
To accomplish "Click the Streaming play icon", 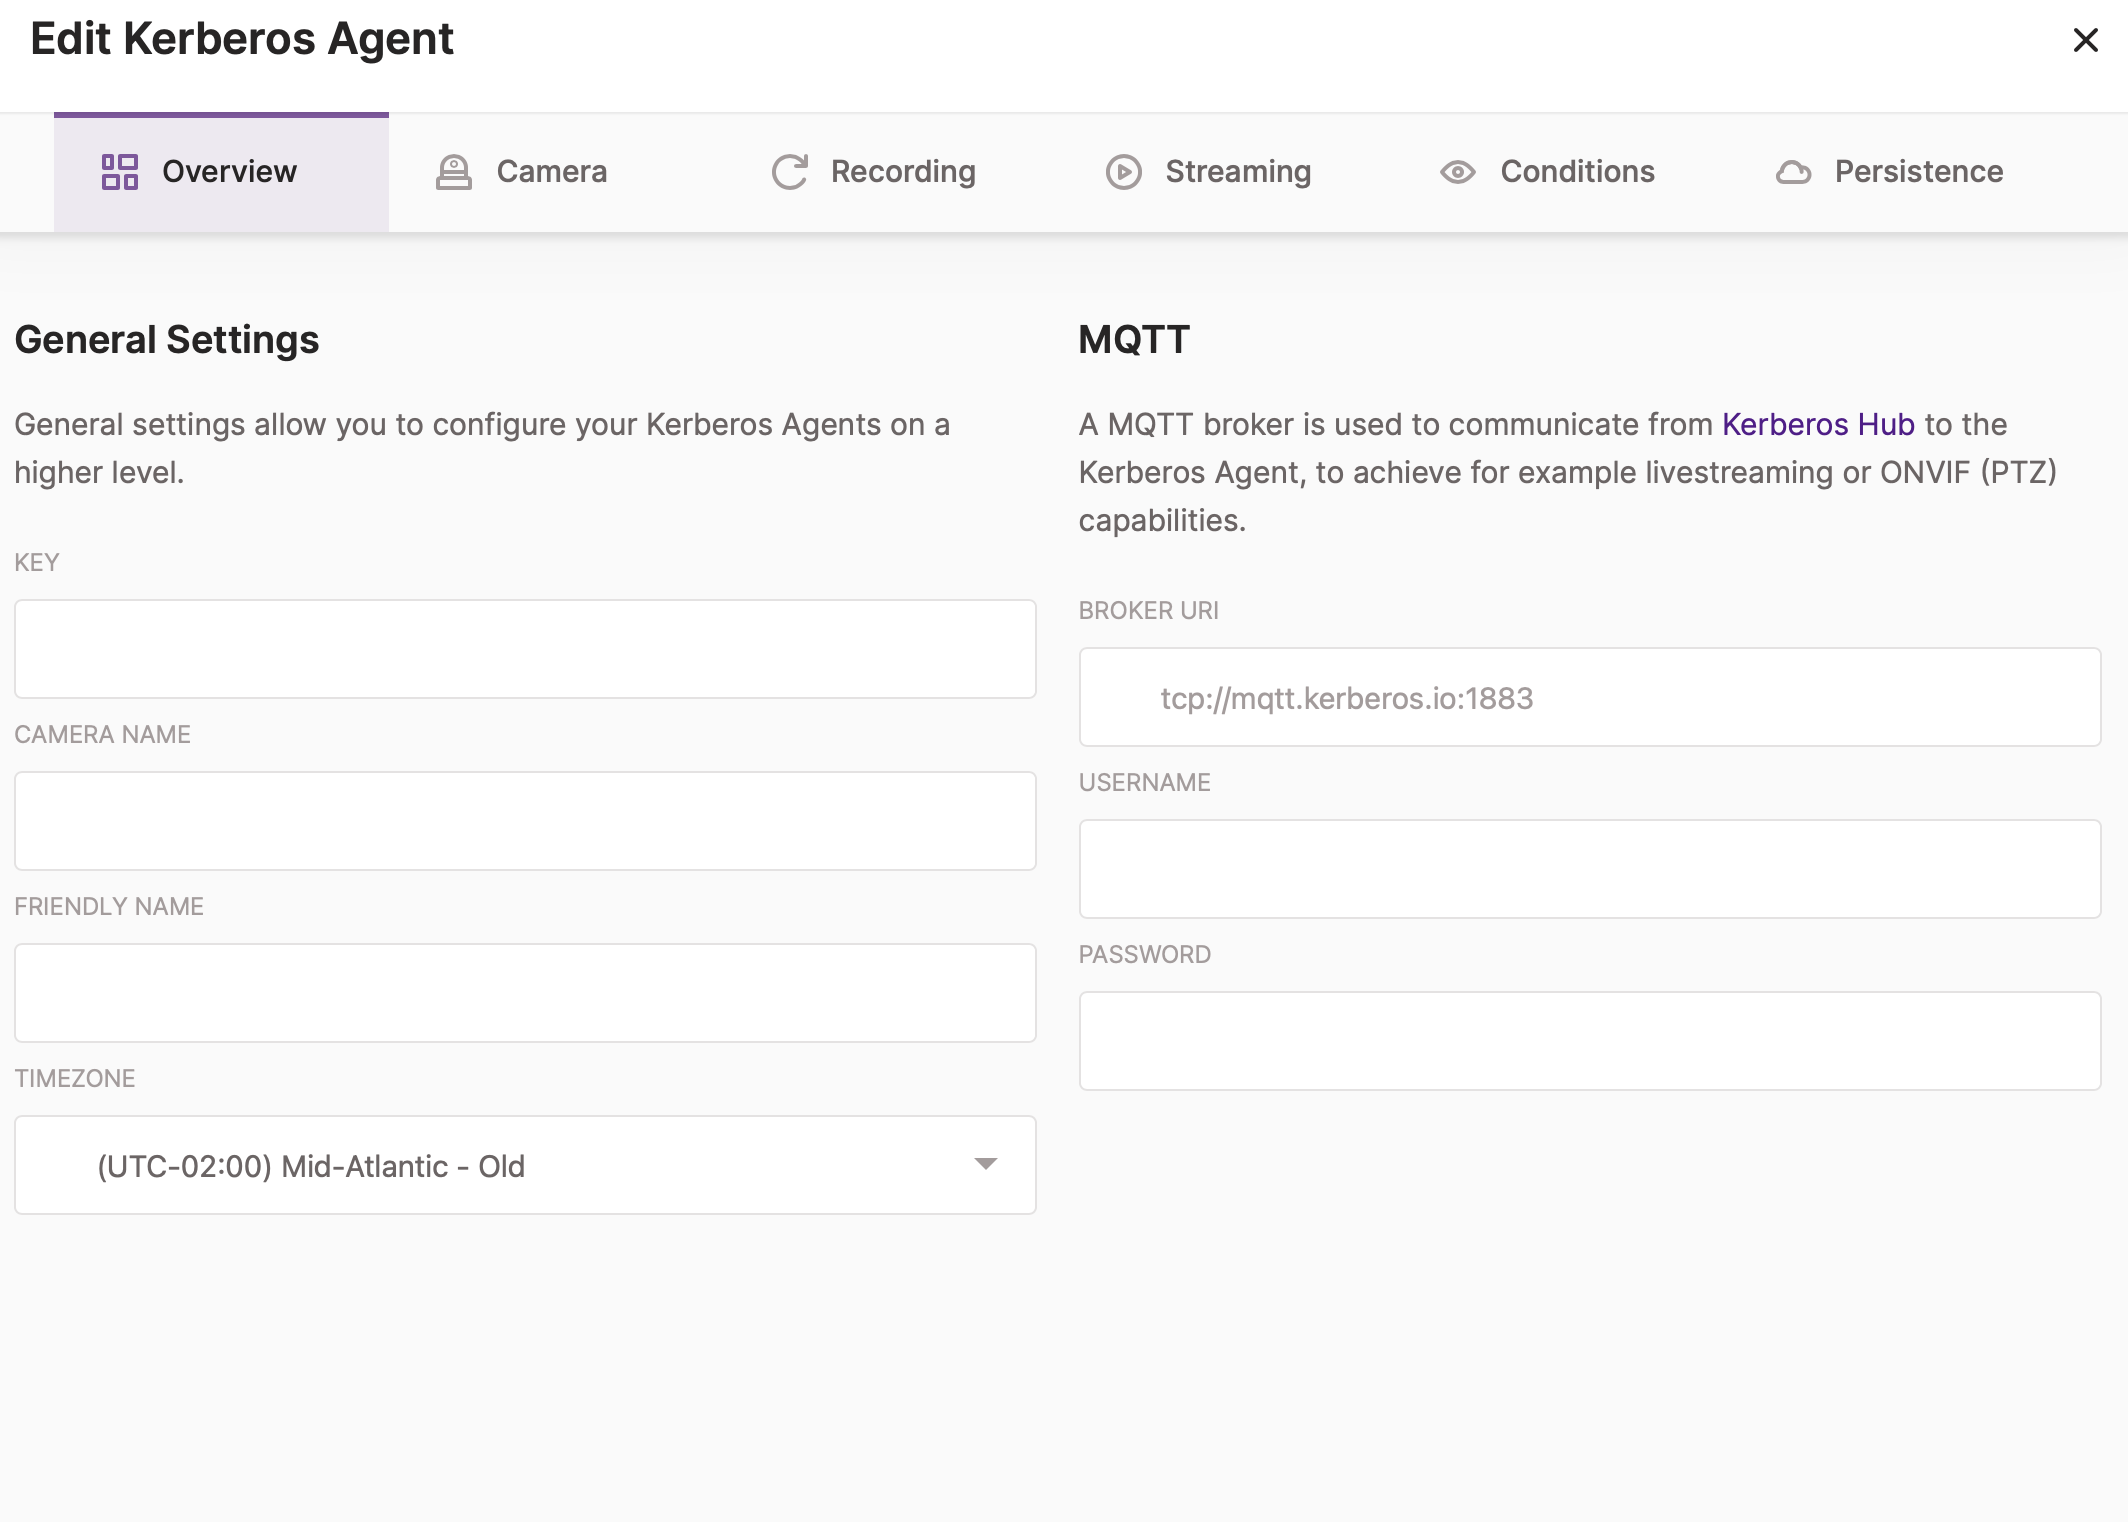I will click(x=1123, y=172).
